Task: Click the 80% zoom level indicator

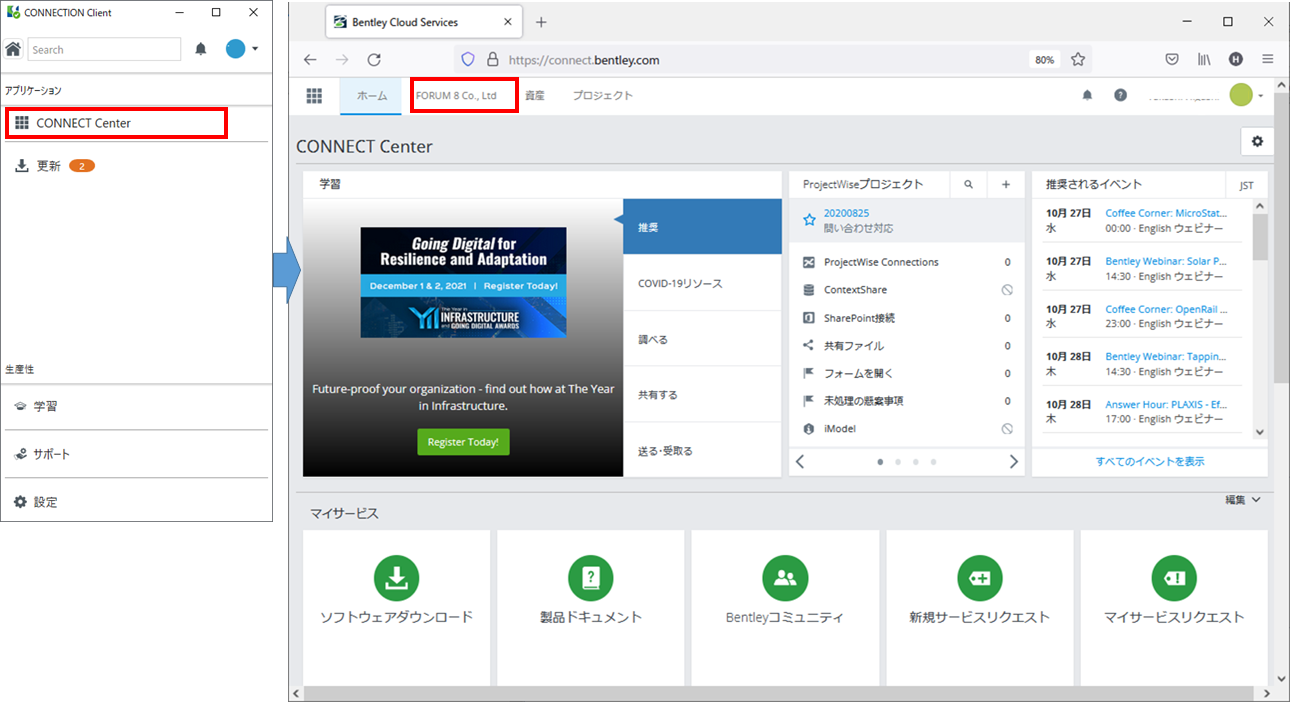Action: pos(1045,60)
